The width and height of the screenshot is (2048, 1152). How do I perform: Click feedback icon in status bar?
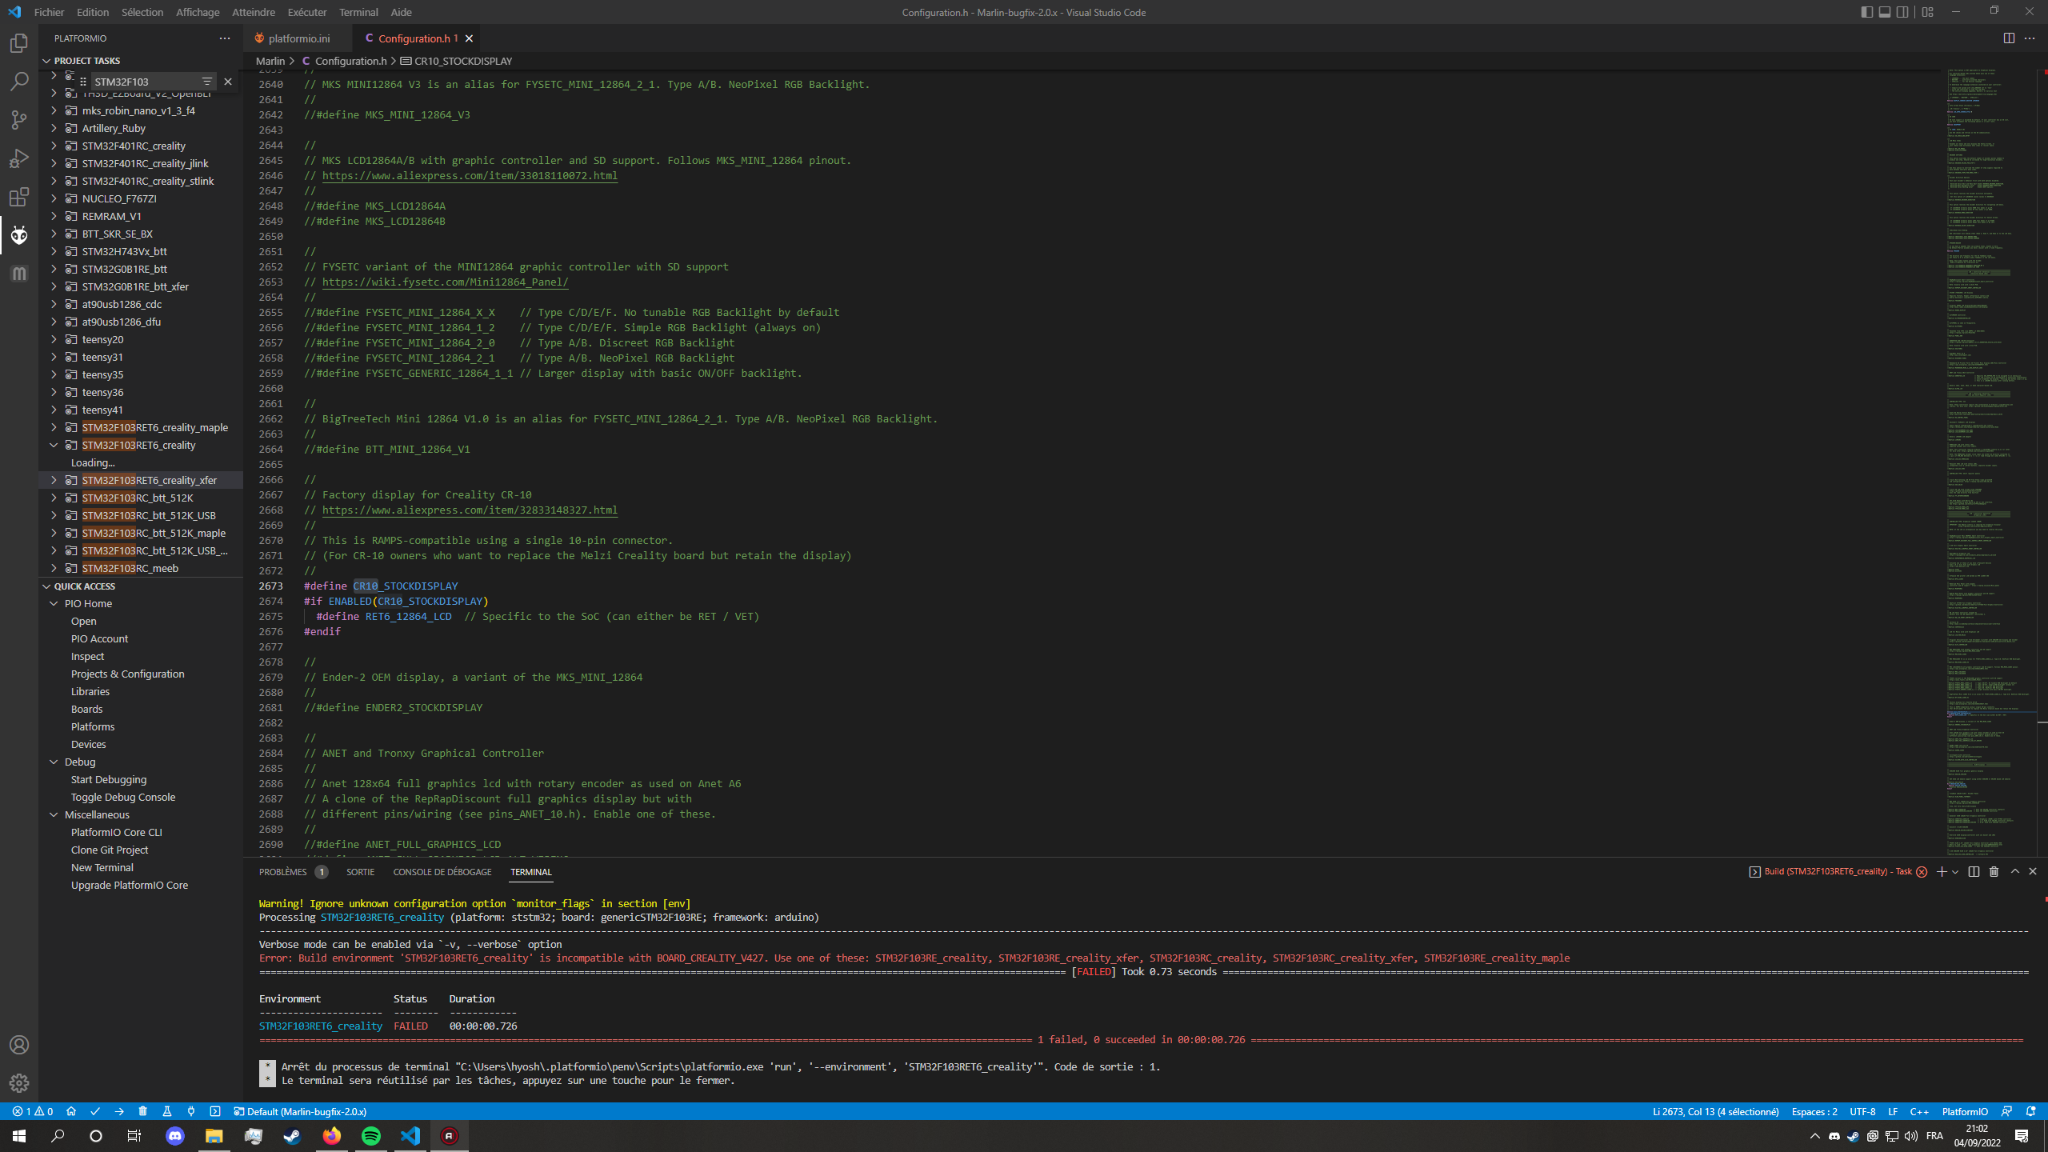pyautogui.click(x=2007, y=1111)
